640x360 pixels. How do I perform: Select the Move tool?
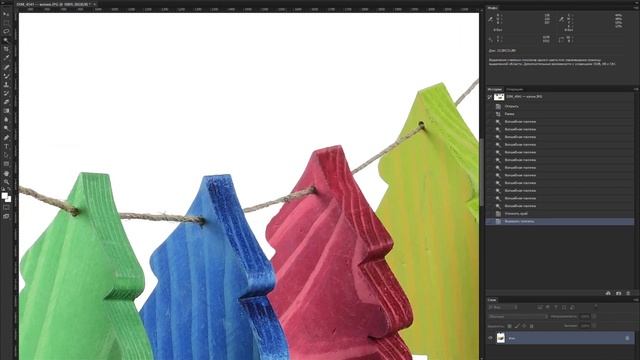click(x=6, y=13)
